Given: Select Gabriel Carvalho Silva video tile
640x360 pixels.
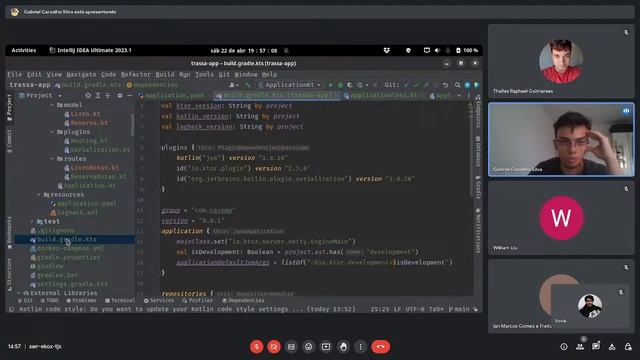Looking at the screenshot, I should 561,140.
